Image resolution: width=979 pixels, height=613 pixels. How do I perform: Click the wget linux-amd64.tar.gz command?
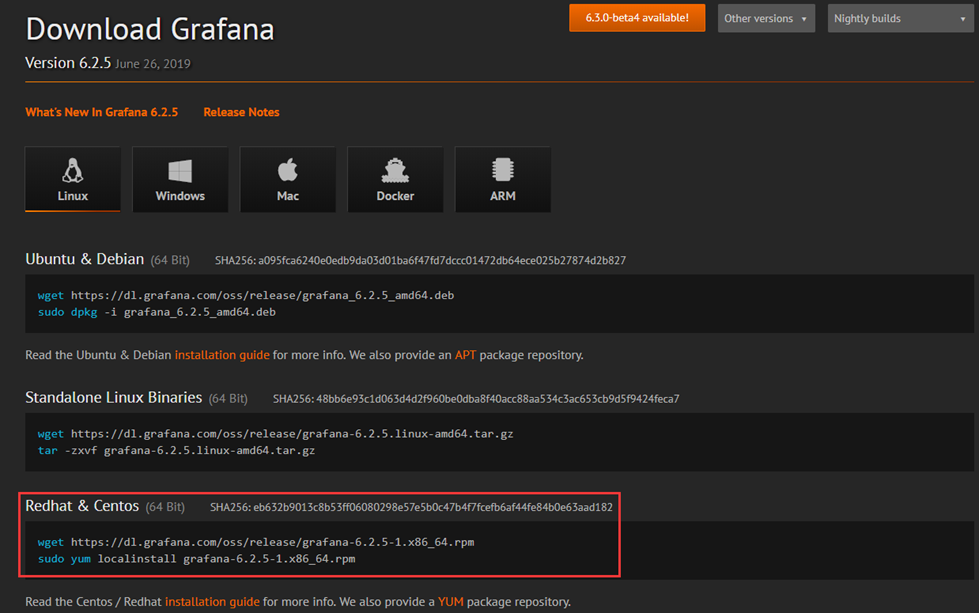pos(275,434)
